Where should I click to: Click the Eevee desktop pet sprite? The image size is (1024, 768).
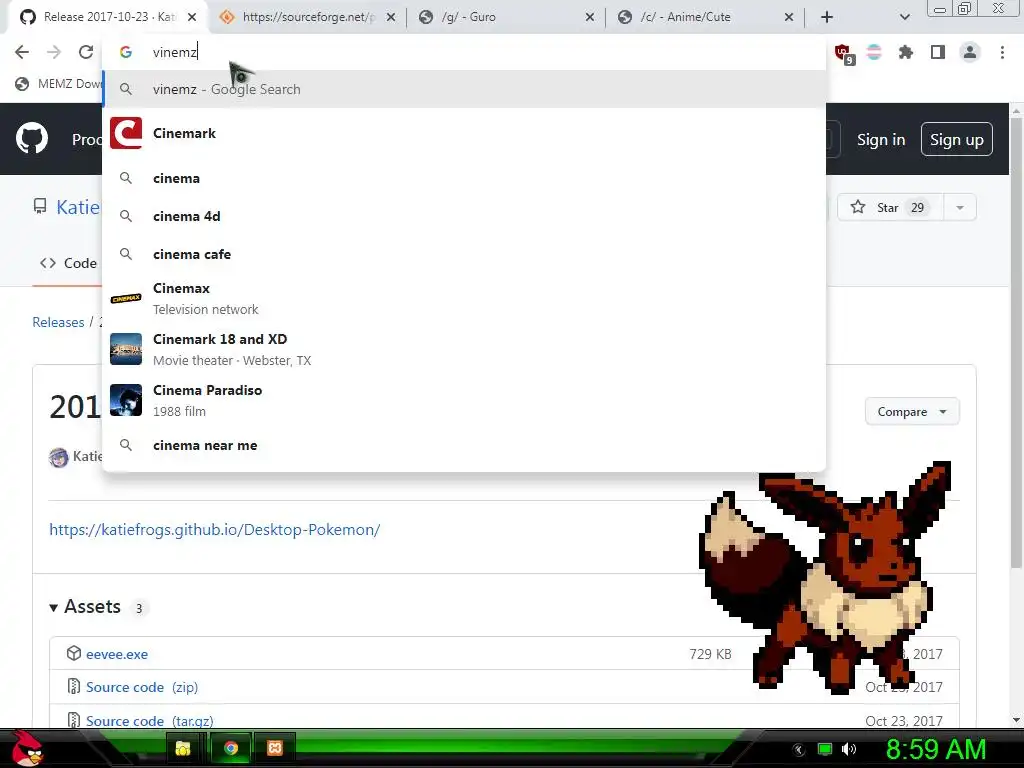point(826,578)
